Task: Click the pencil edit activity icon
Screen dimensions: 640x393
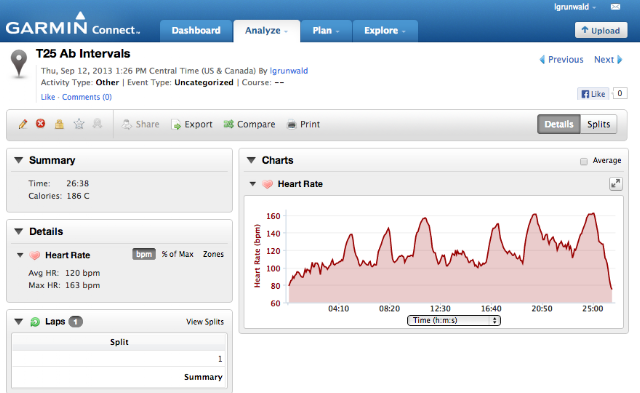Action: 23,124
